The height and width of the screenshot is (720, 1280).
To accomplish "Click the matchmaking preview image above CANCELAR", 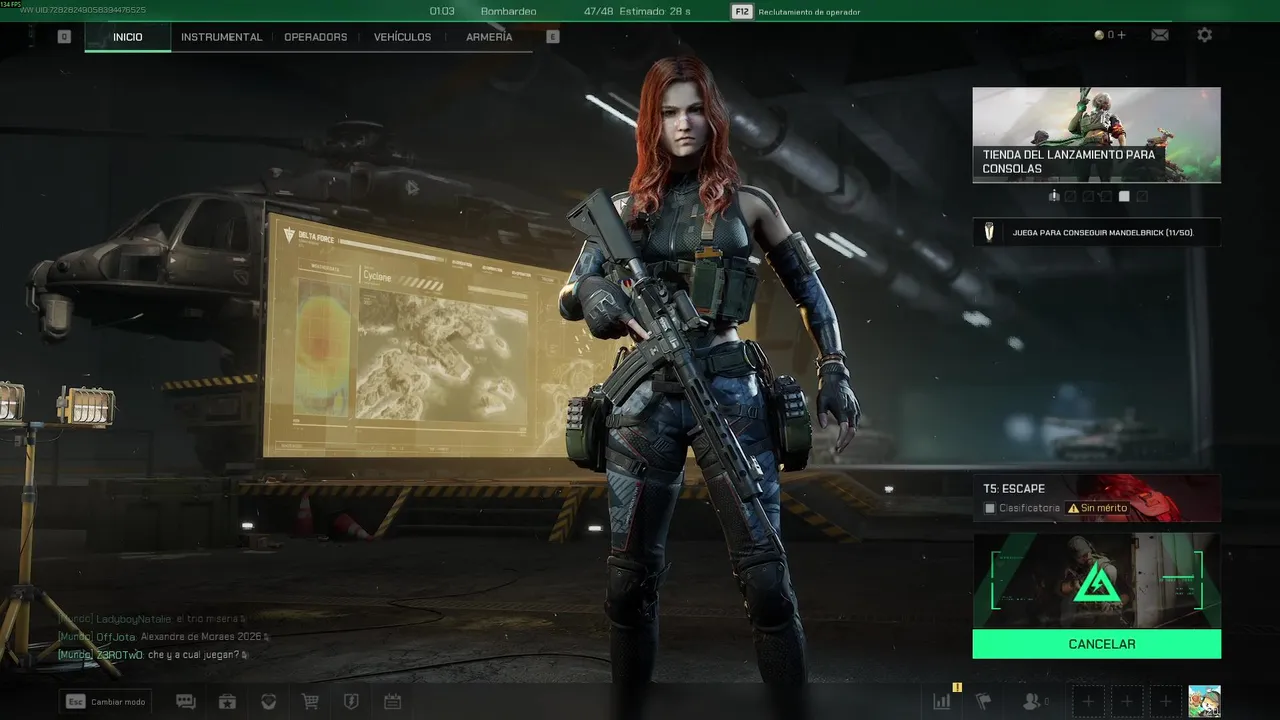I will click(x=1097, y=581).
